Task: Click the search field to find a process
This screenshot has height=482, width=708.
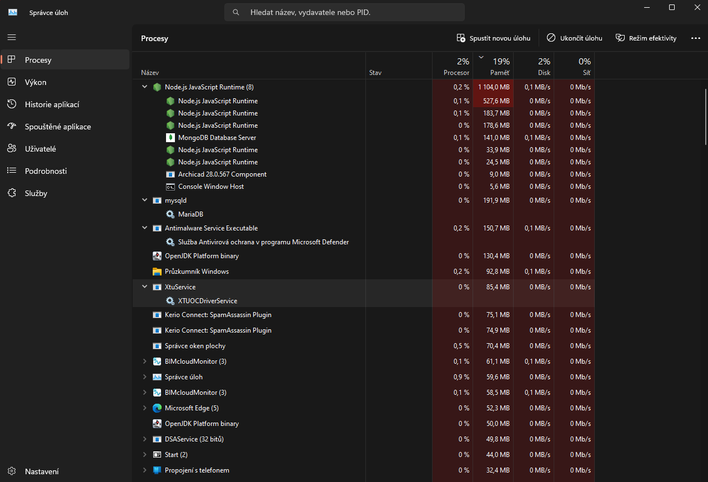Action: 345,12
